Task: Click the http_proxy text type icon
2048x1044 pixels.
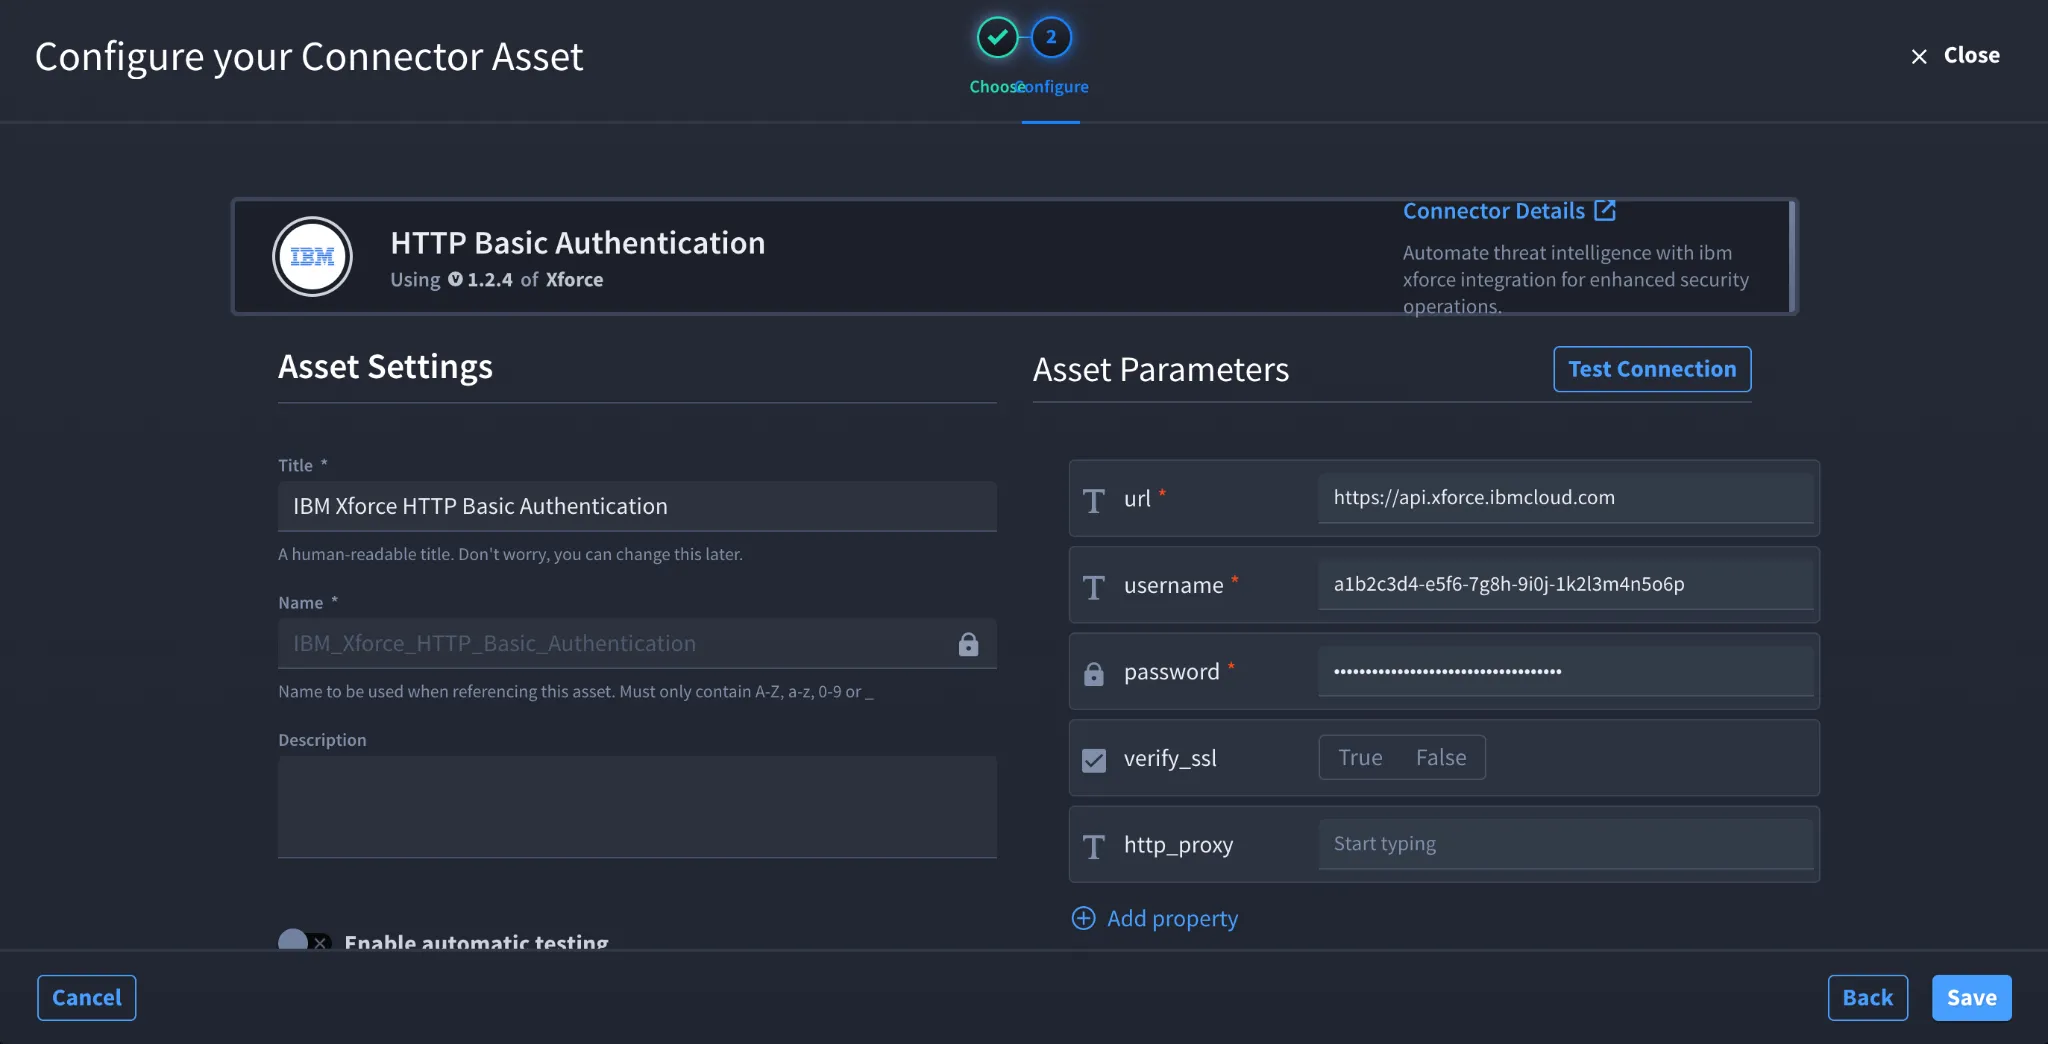Action: click(1094, 847)
